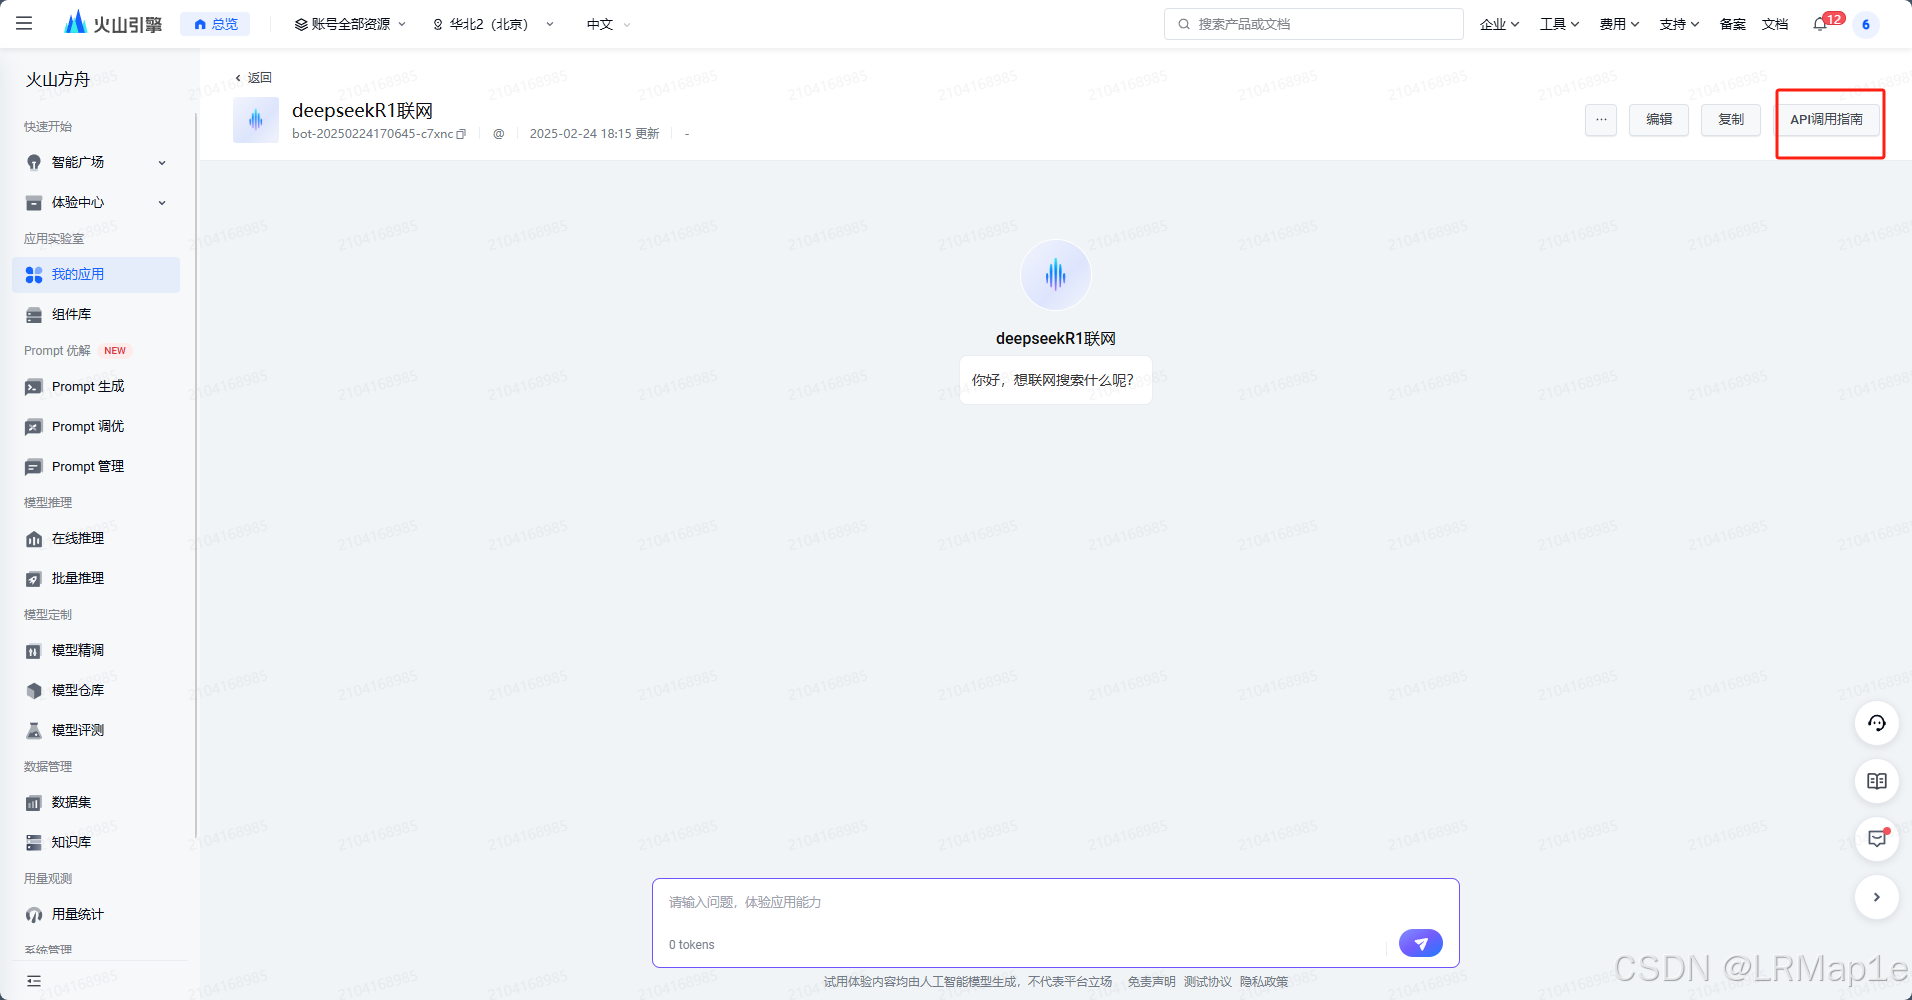Click the 批量推理 icon
The width and height of the screenshot is (1912, 1000).
click(x=34, y=578)
